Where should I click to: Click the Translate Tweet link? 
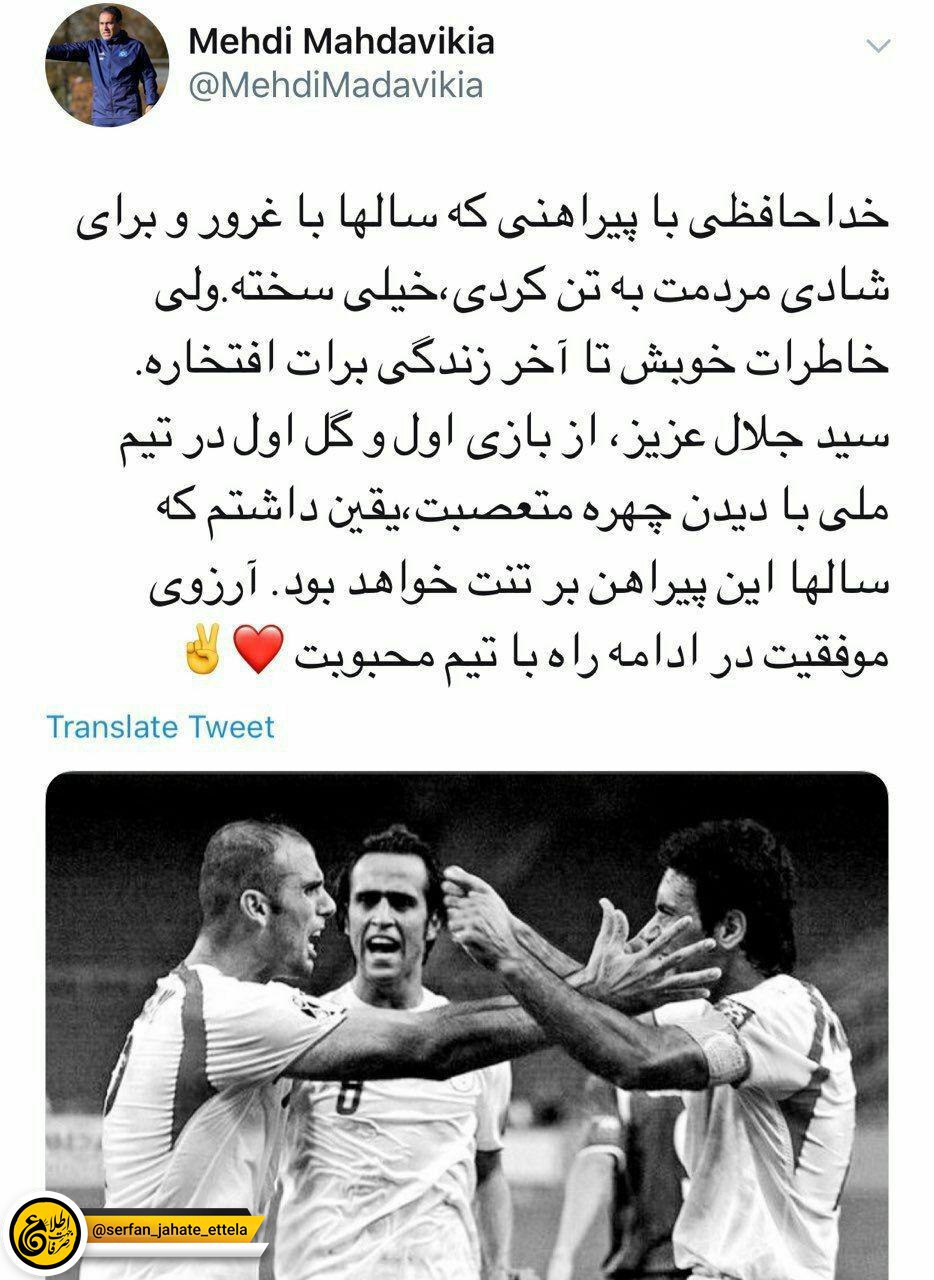[160, 726]
